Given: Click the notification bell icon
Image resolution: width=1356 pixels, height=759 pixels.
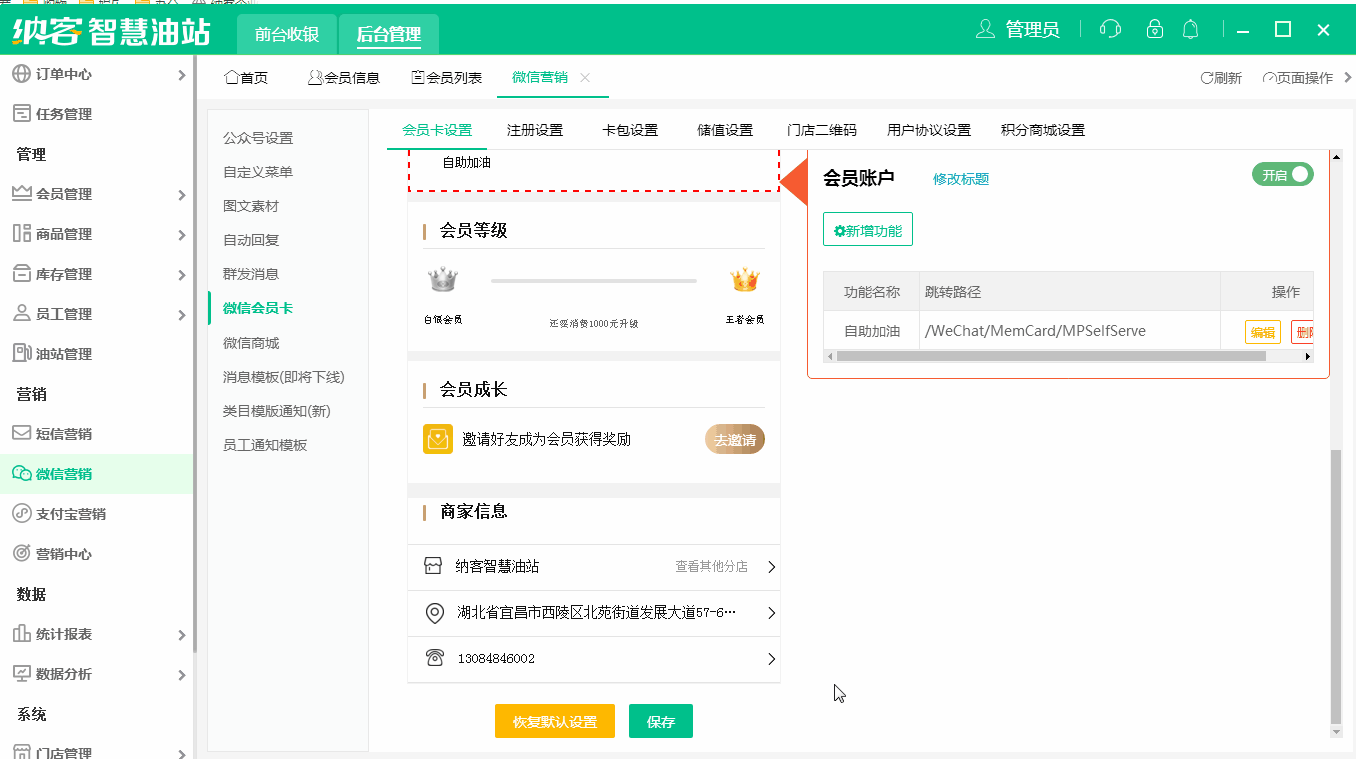Looking at the screenshot, I should click(x=1190, y=29).
